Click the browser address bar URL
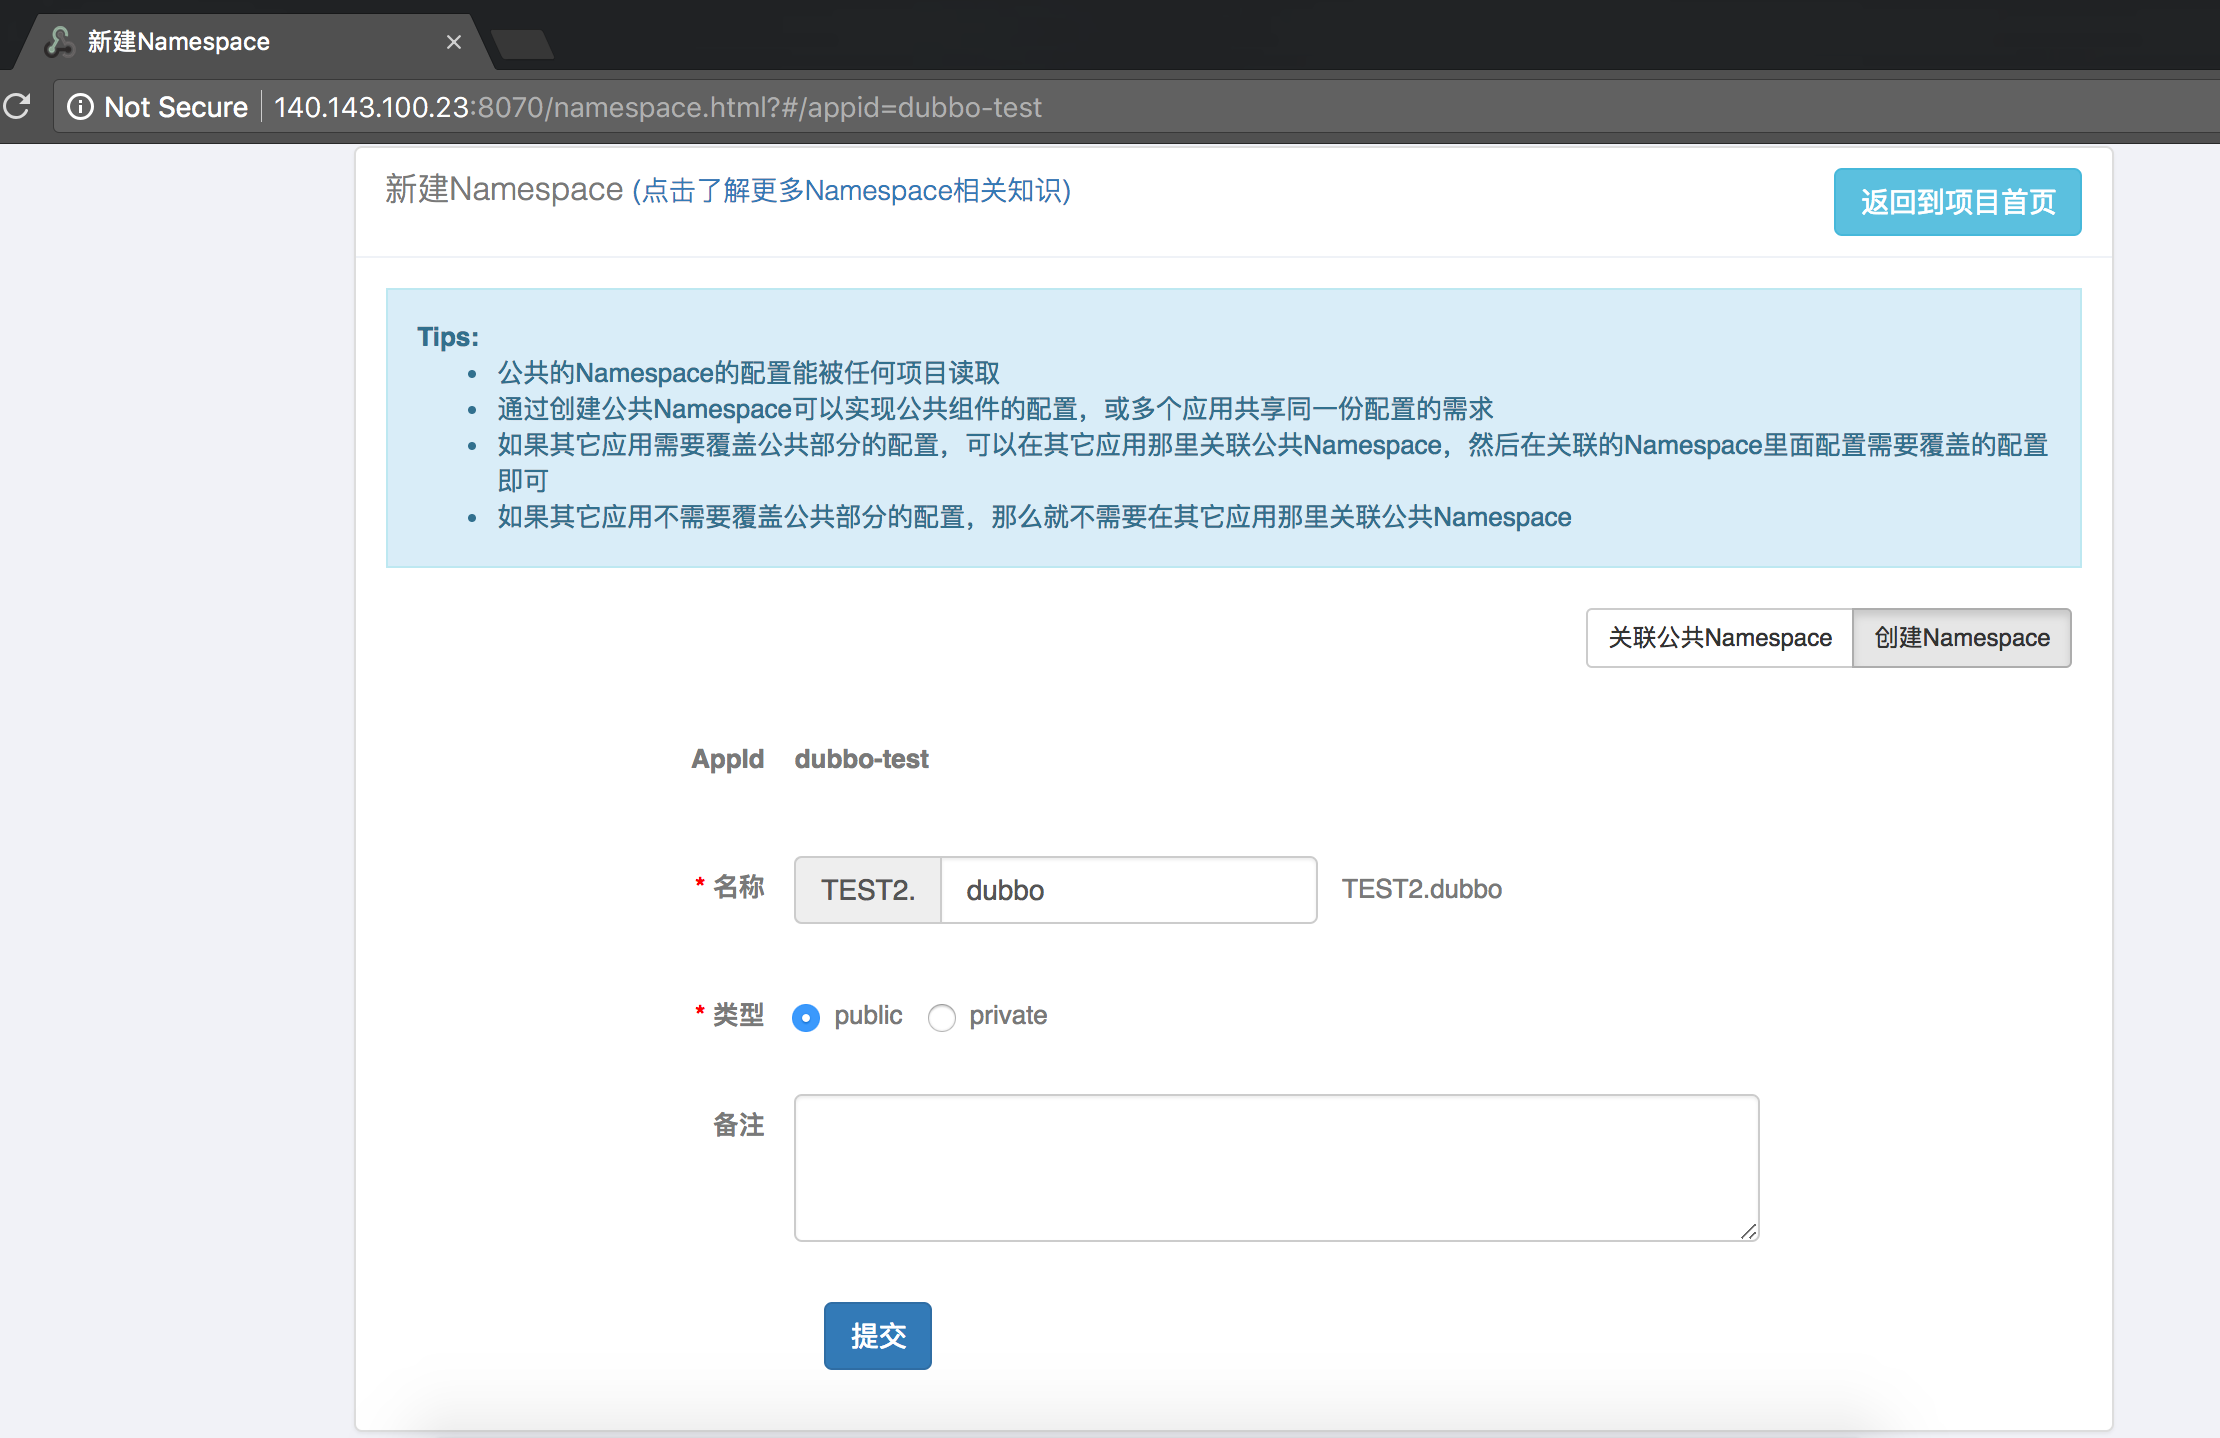The image size is (2220, 1438). pyautogui.click(x=657, y=107)
